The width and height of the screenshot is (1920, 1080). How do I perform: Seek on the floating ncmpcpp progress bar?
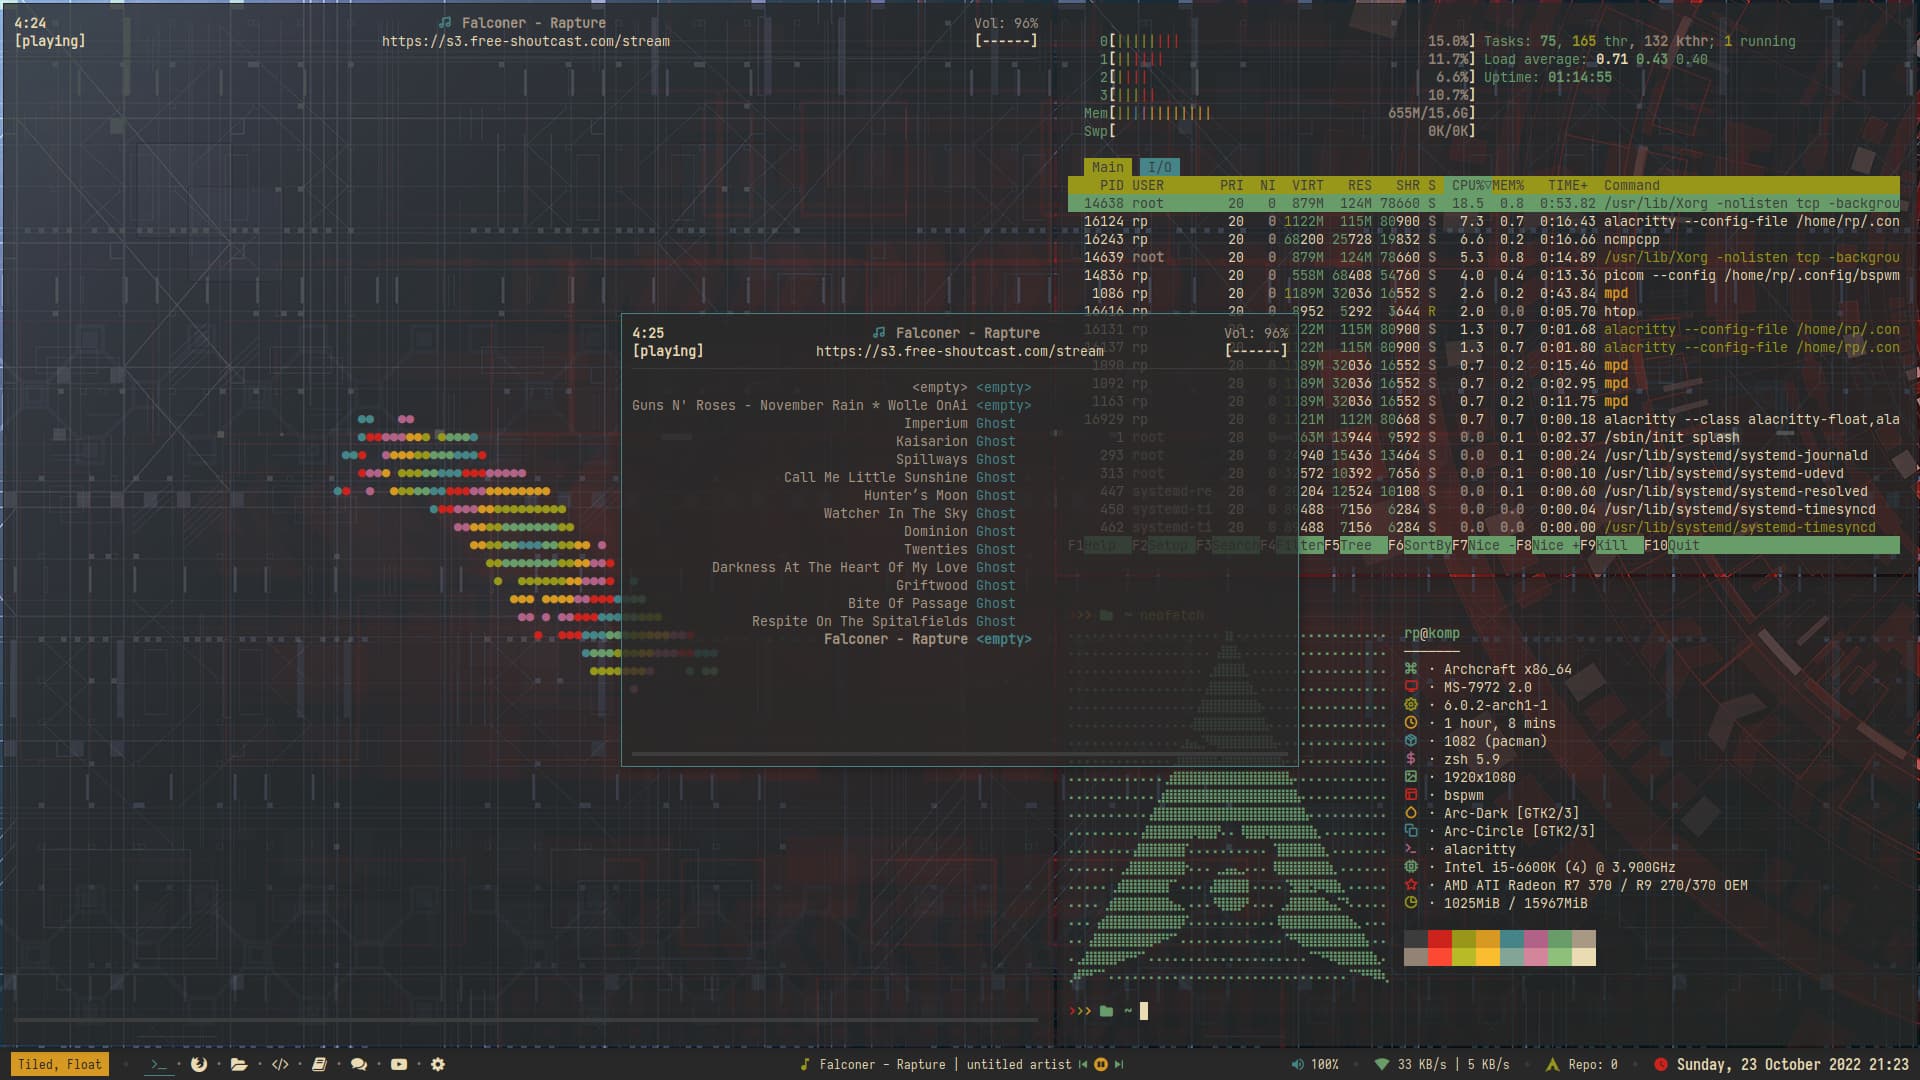[x=959, y=754]
